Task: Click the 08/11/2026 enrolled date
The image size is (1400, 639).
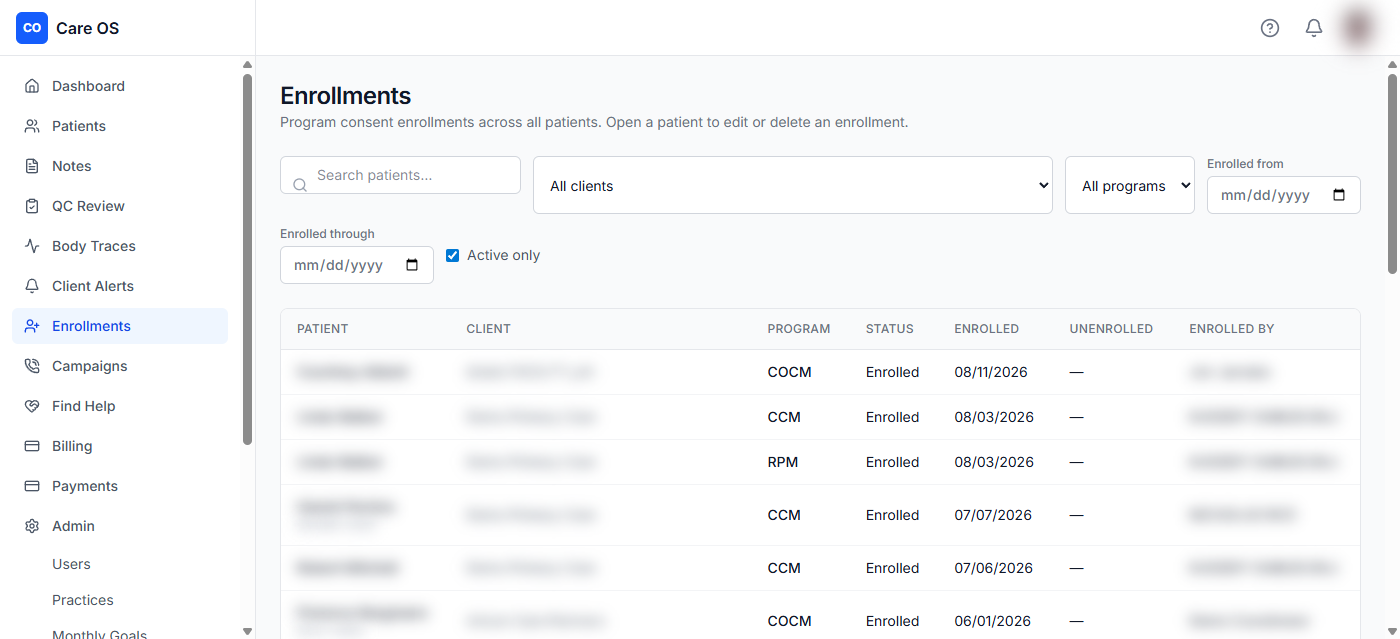Action: pos(991,372)
